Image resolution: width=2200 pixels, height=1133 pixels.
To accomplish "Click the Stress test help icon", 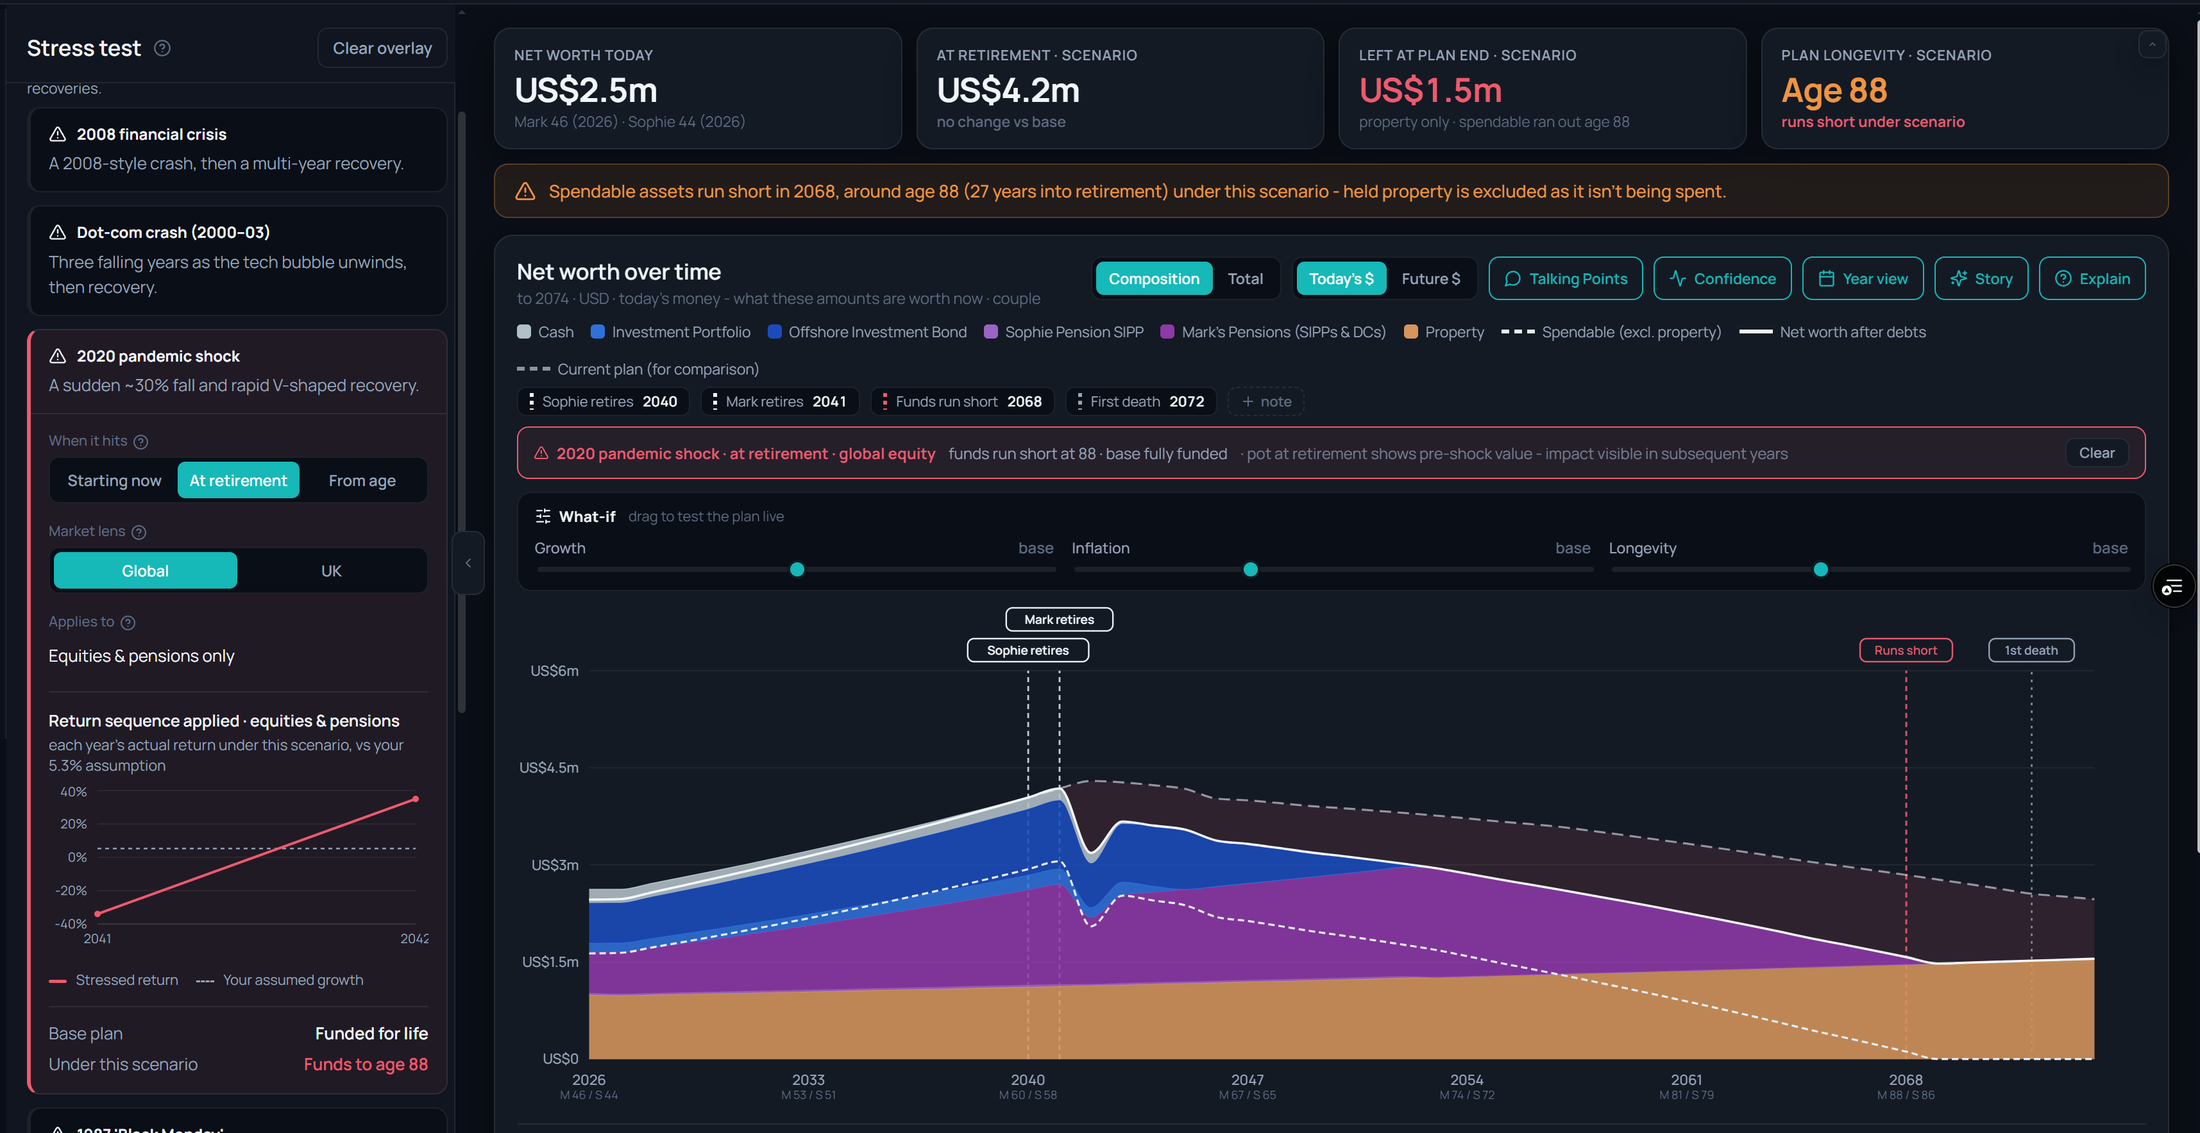I will (x=162, y=48).
